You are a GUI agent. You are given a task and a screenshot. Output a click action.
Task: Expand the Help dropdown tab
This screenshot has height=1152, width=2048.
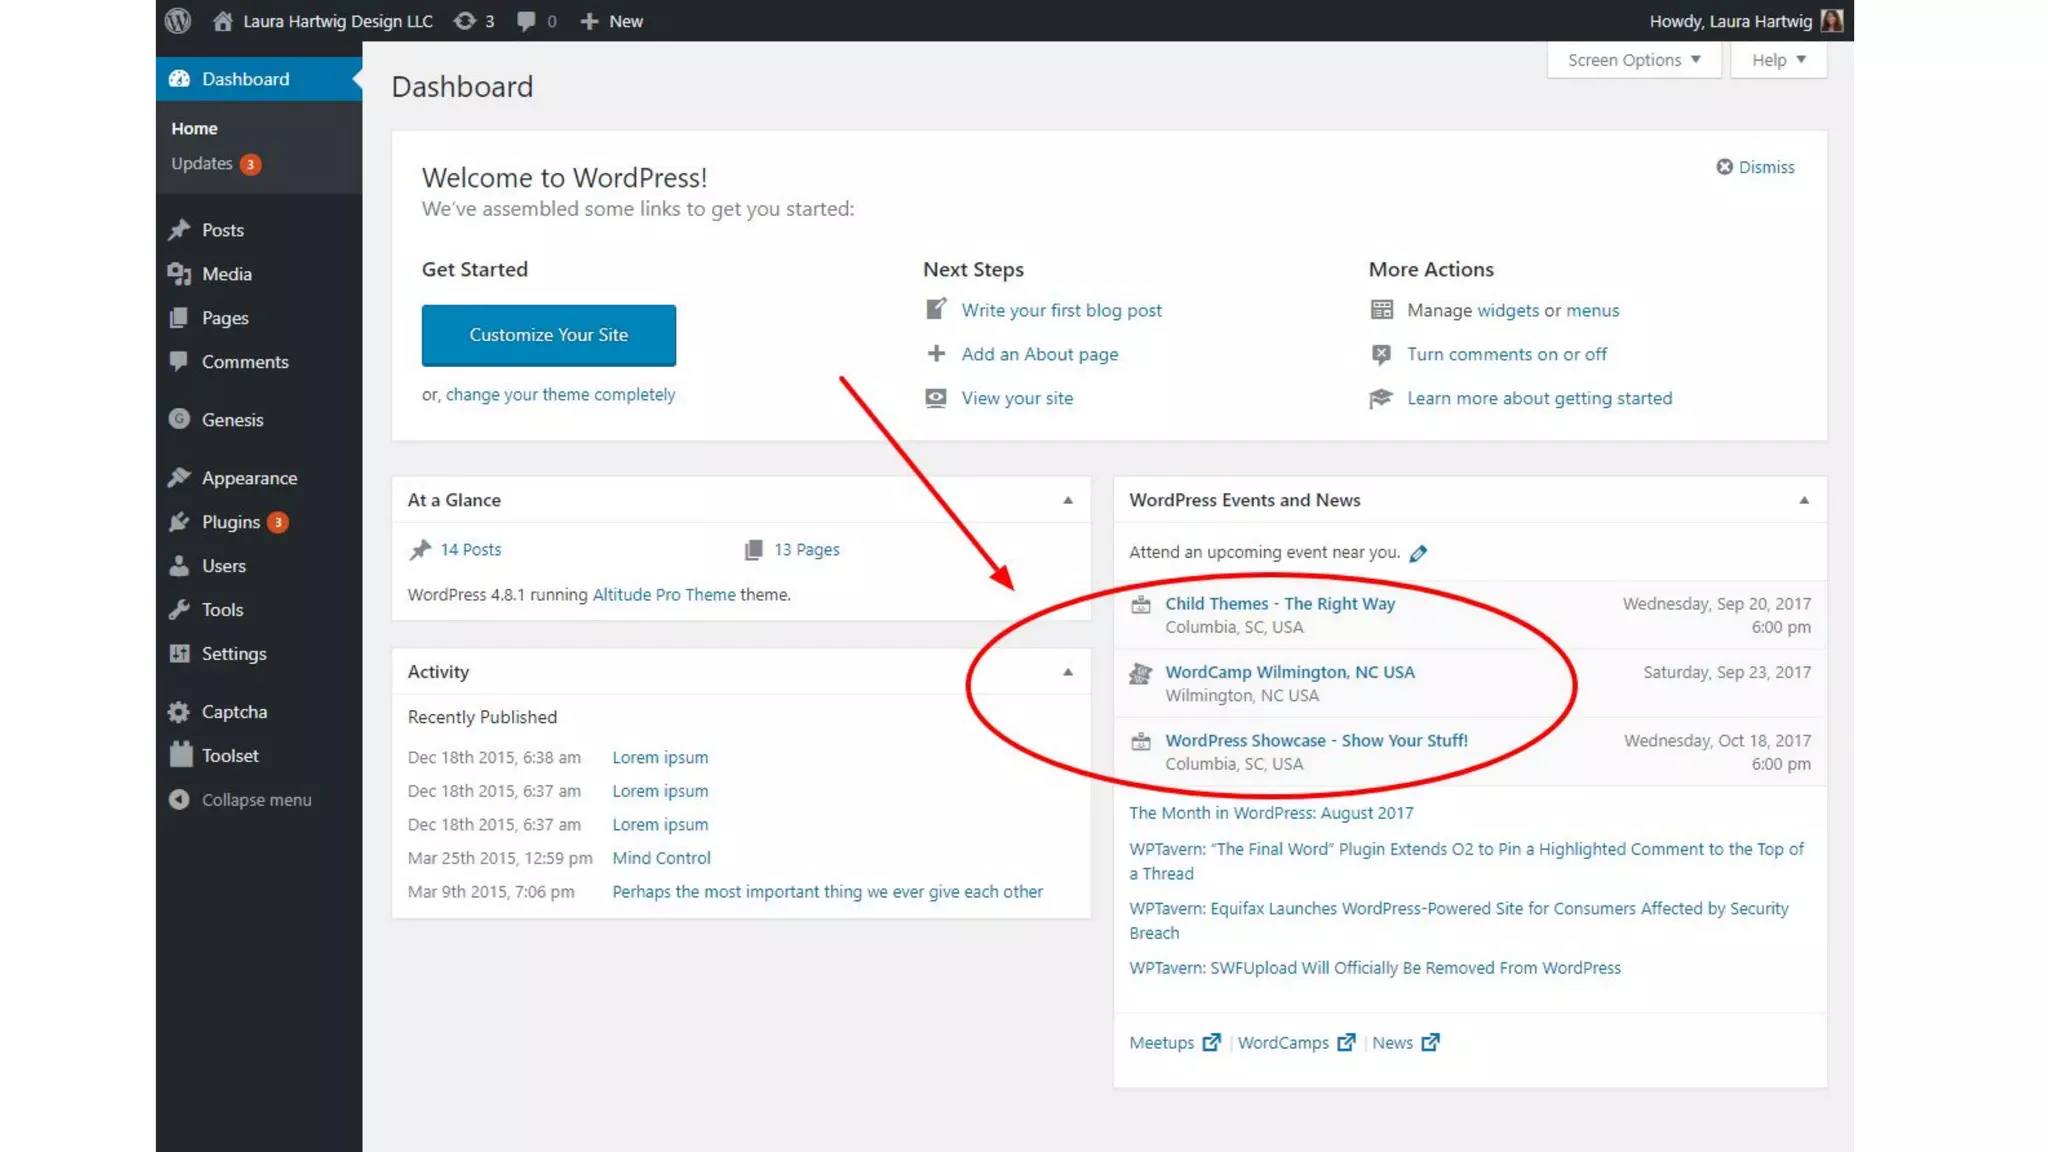click(1778, 60)
